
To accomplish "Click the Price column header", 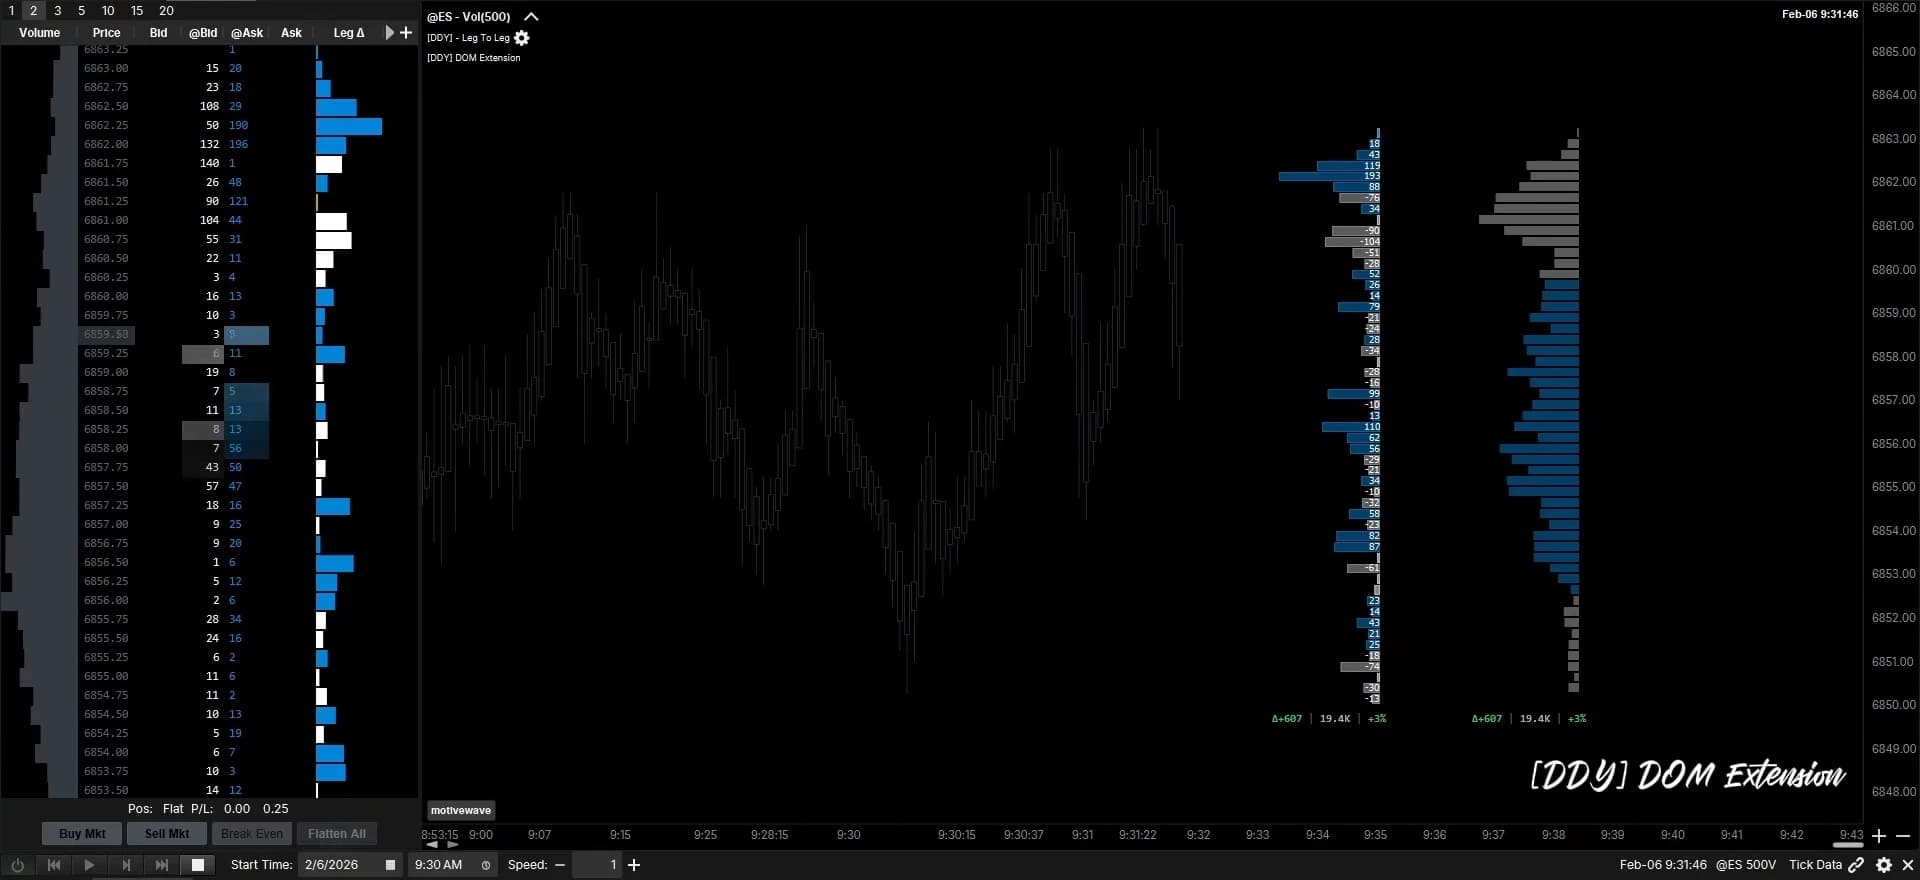I will (x=106, y=33).
